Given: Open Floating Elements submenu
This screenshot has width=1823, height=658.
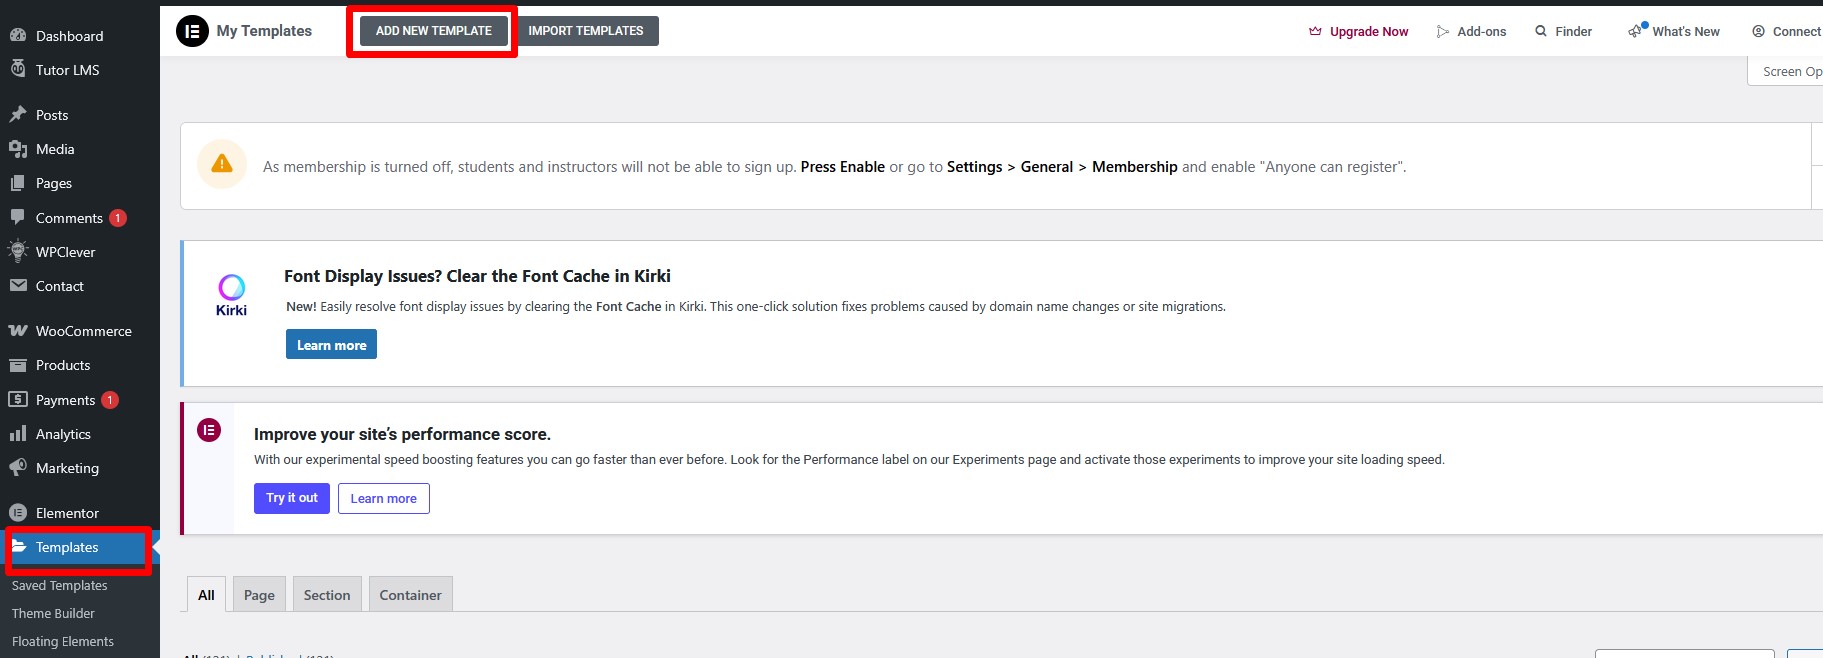Looking at the screenshot, I should tap(62, 641).
